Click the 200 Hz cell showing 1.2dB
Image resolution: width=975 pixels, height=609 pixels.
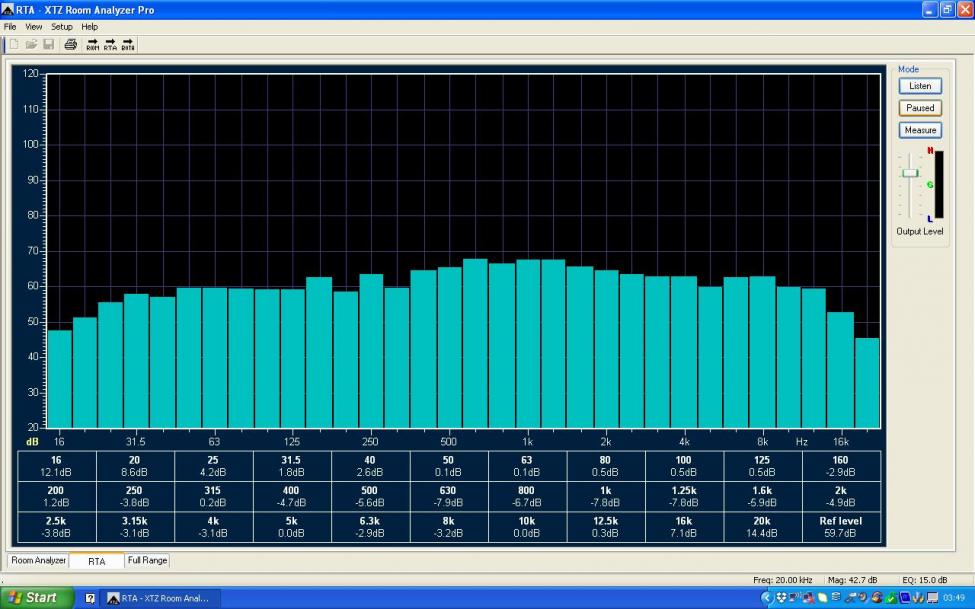pyautogui.click(x=57, y=496)
